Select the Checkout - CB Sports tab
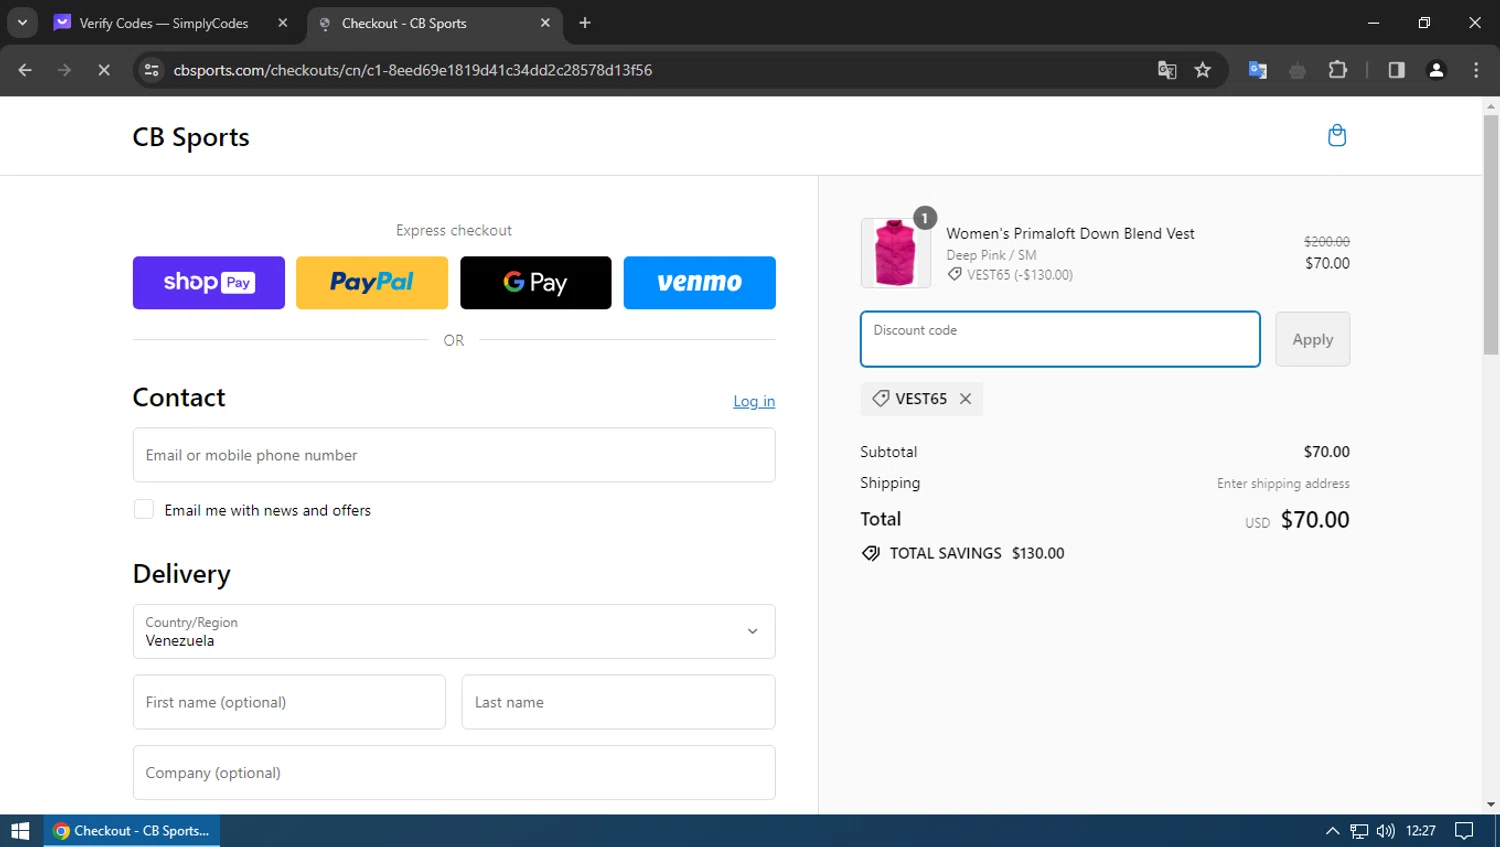This screenshot has width=1500, height=847. (x=435, y=23)
